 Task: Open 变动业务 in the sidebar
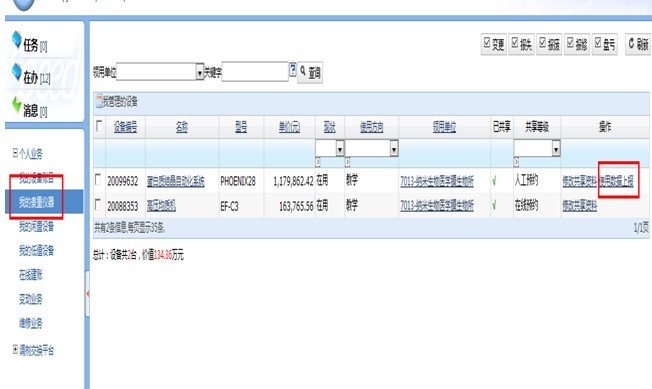click(x=30, y=299)
